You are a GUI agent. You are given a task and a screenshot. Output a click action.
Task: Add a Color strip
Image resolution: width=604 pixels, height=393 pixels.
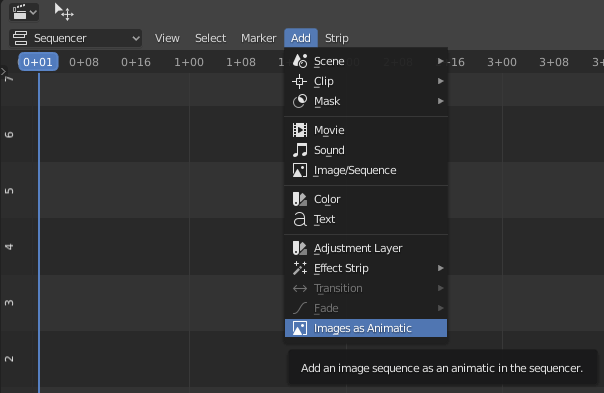(x=366, y=199)
